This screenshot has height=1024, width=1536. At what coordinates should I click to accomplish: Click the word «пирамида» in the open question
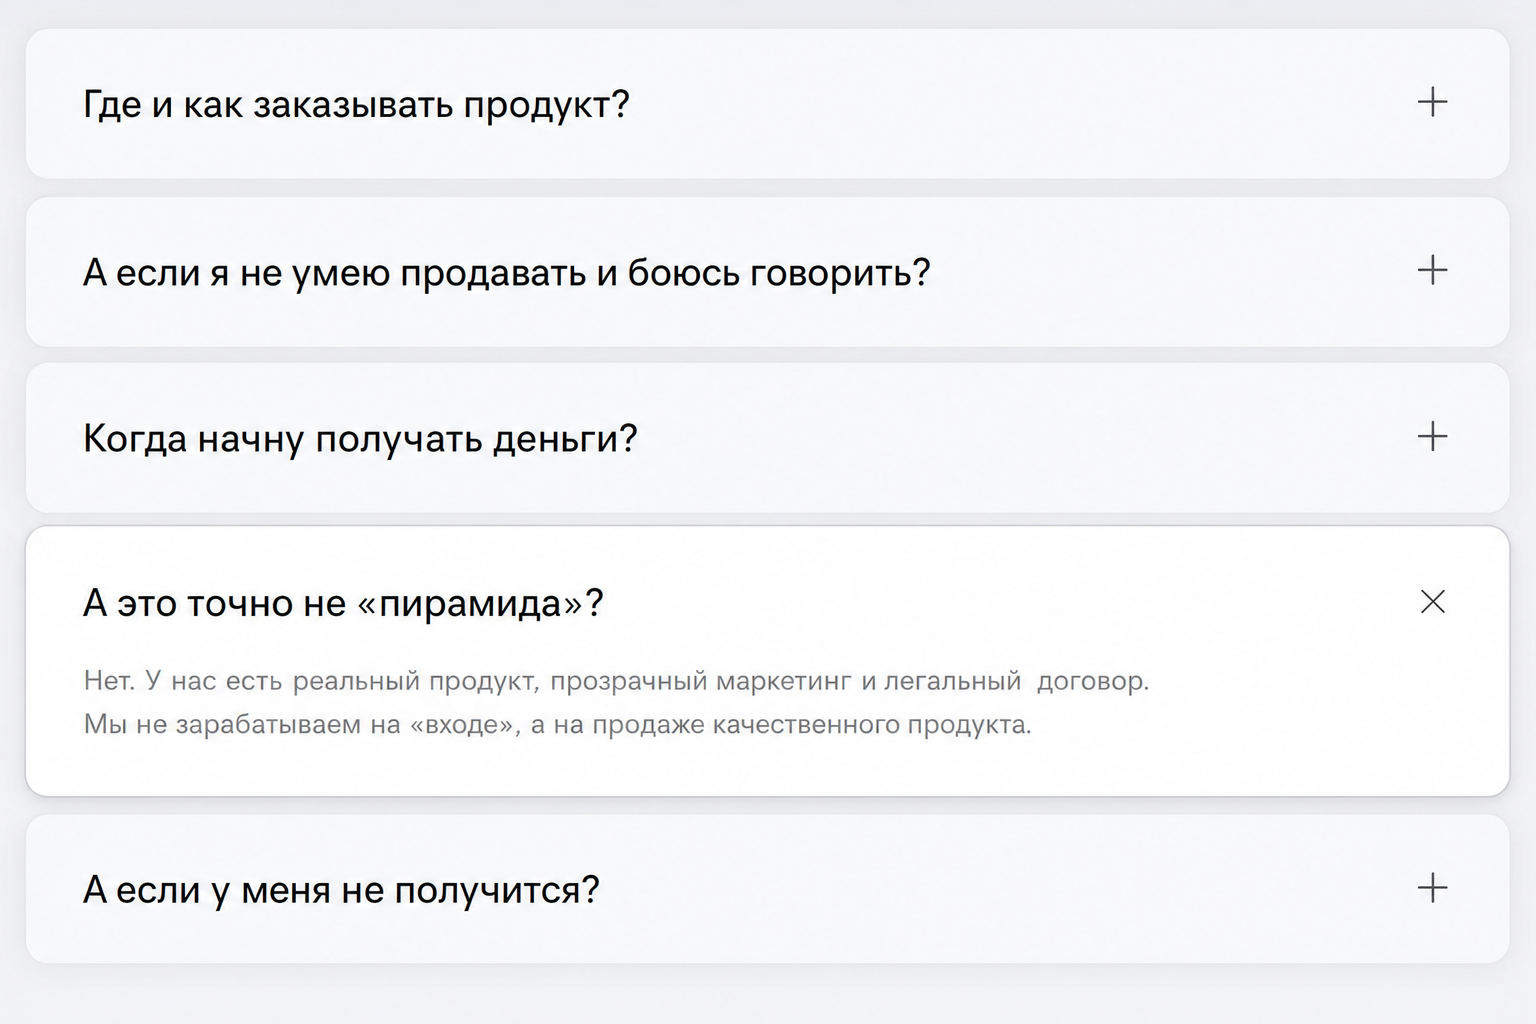click(469, 604)
